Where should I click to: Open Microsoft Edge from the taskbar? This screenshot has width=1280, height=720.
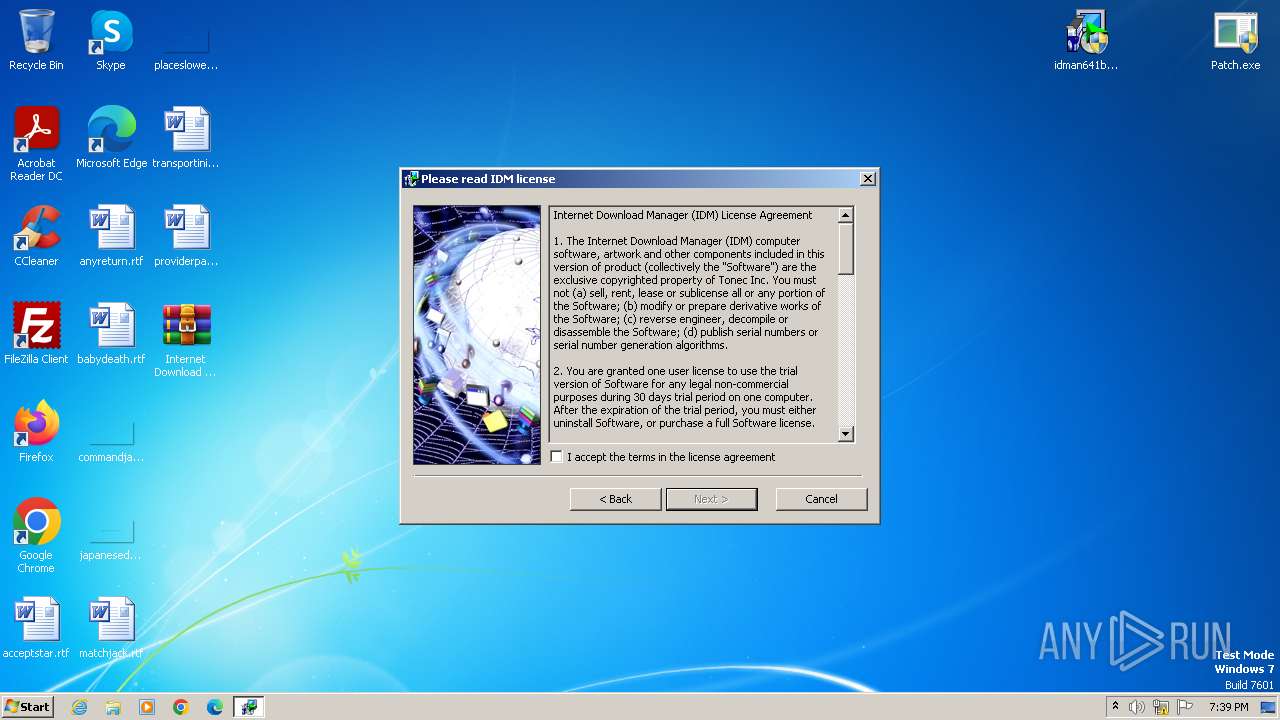point(215,707)
